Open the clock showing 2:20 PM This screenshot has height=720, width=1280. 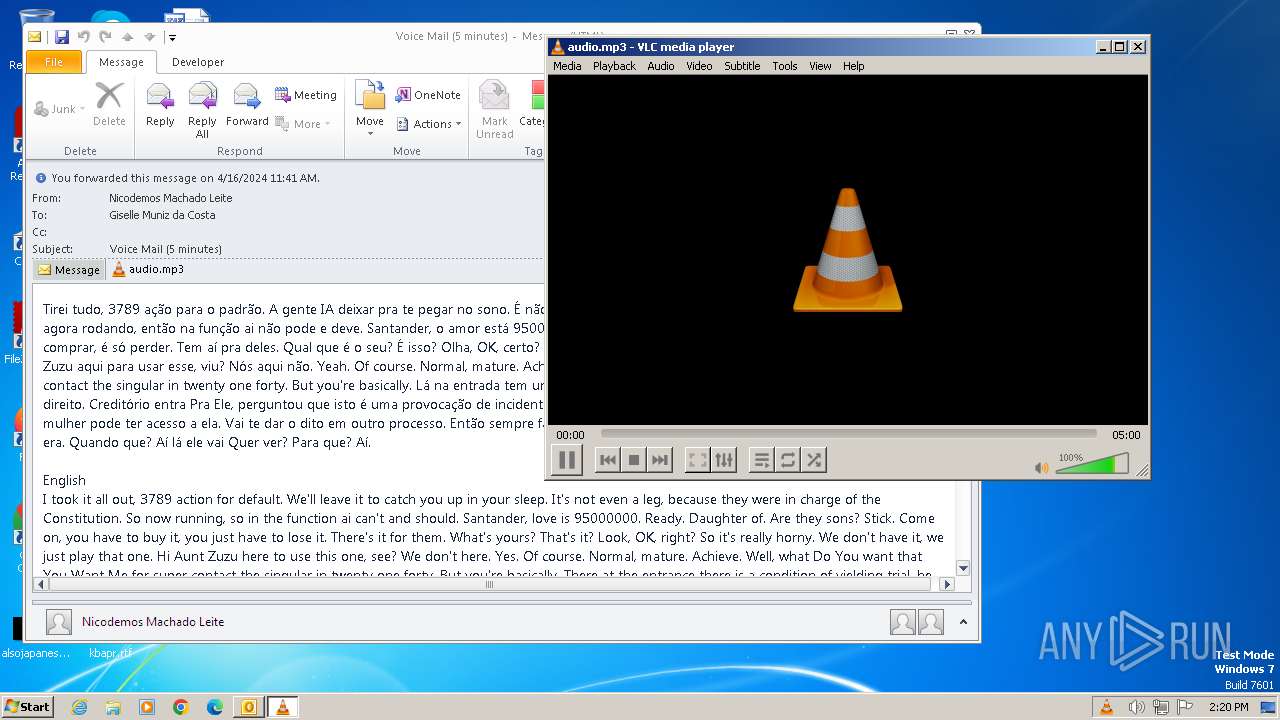(x=1227, y=707)
